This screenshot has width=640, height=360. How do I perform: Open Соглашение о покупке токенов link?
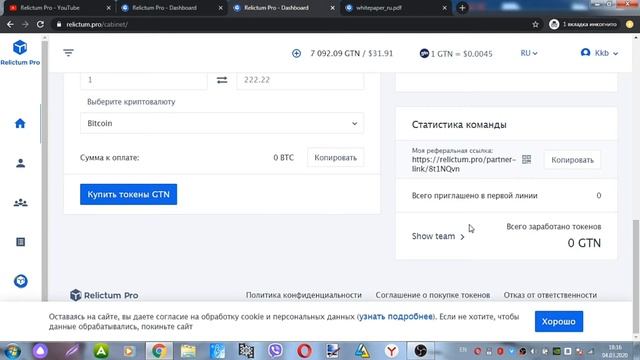(433, 295)
